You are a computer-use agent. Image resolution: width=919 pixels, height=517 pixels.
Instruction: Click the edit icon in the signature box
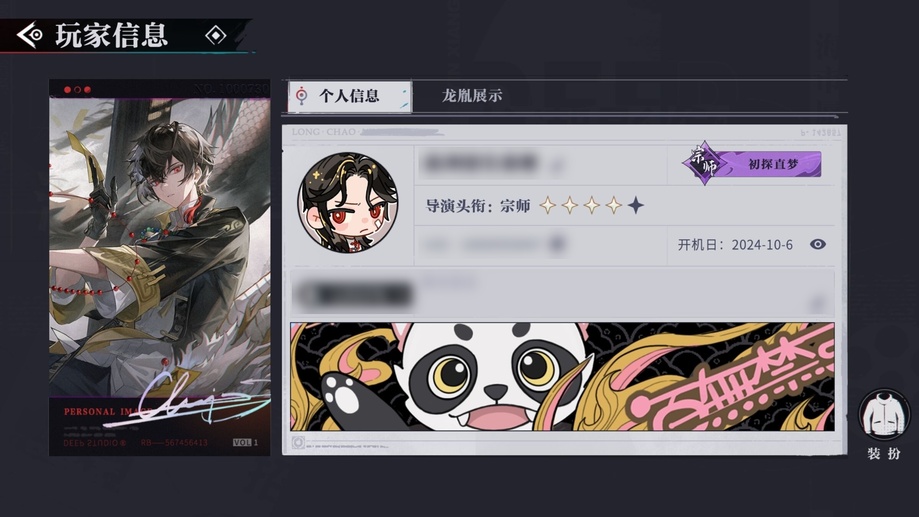pyautogui.click(x=816, y=304)
